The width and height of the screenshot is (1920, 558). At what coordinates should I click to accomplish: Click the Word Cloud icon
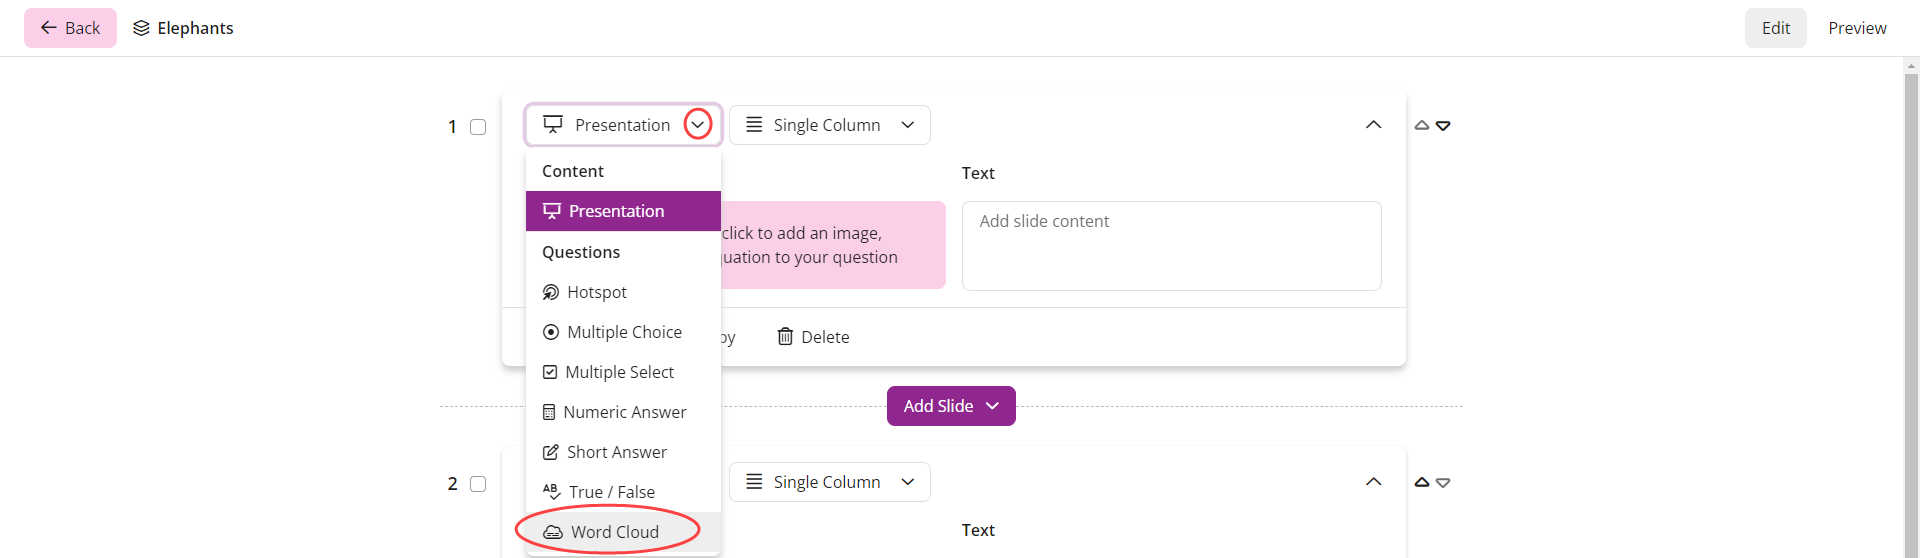click(x=553, y=532)
